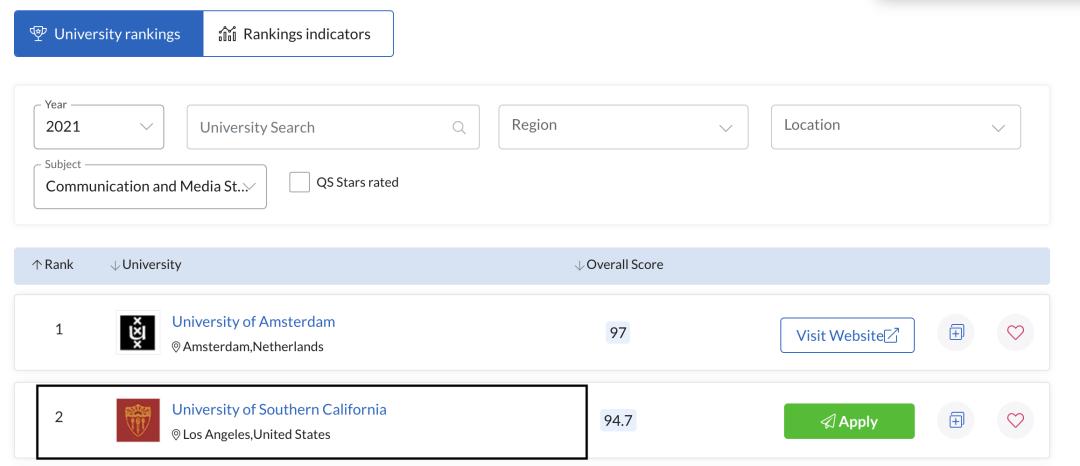1080x466 pixels.
Task: Switch to the Rankings indicators tab
Action: click(298, 34)
